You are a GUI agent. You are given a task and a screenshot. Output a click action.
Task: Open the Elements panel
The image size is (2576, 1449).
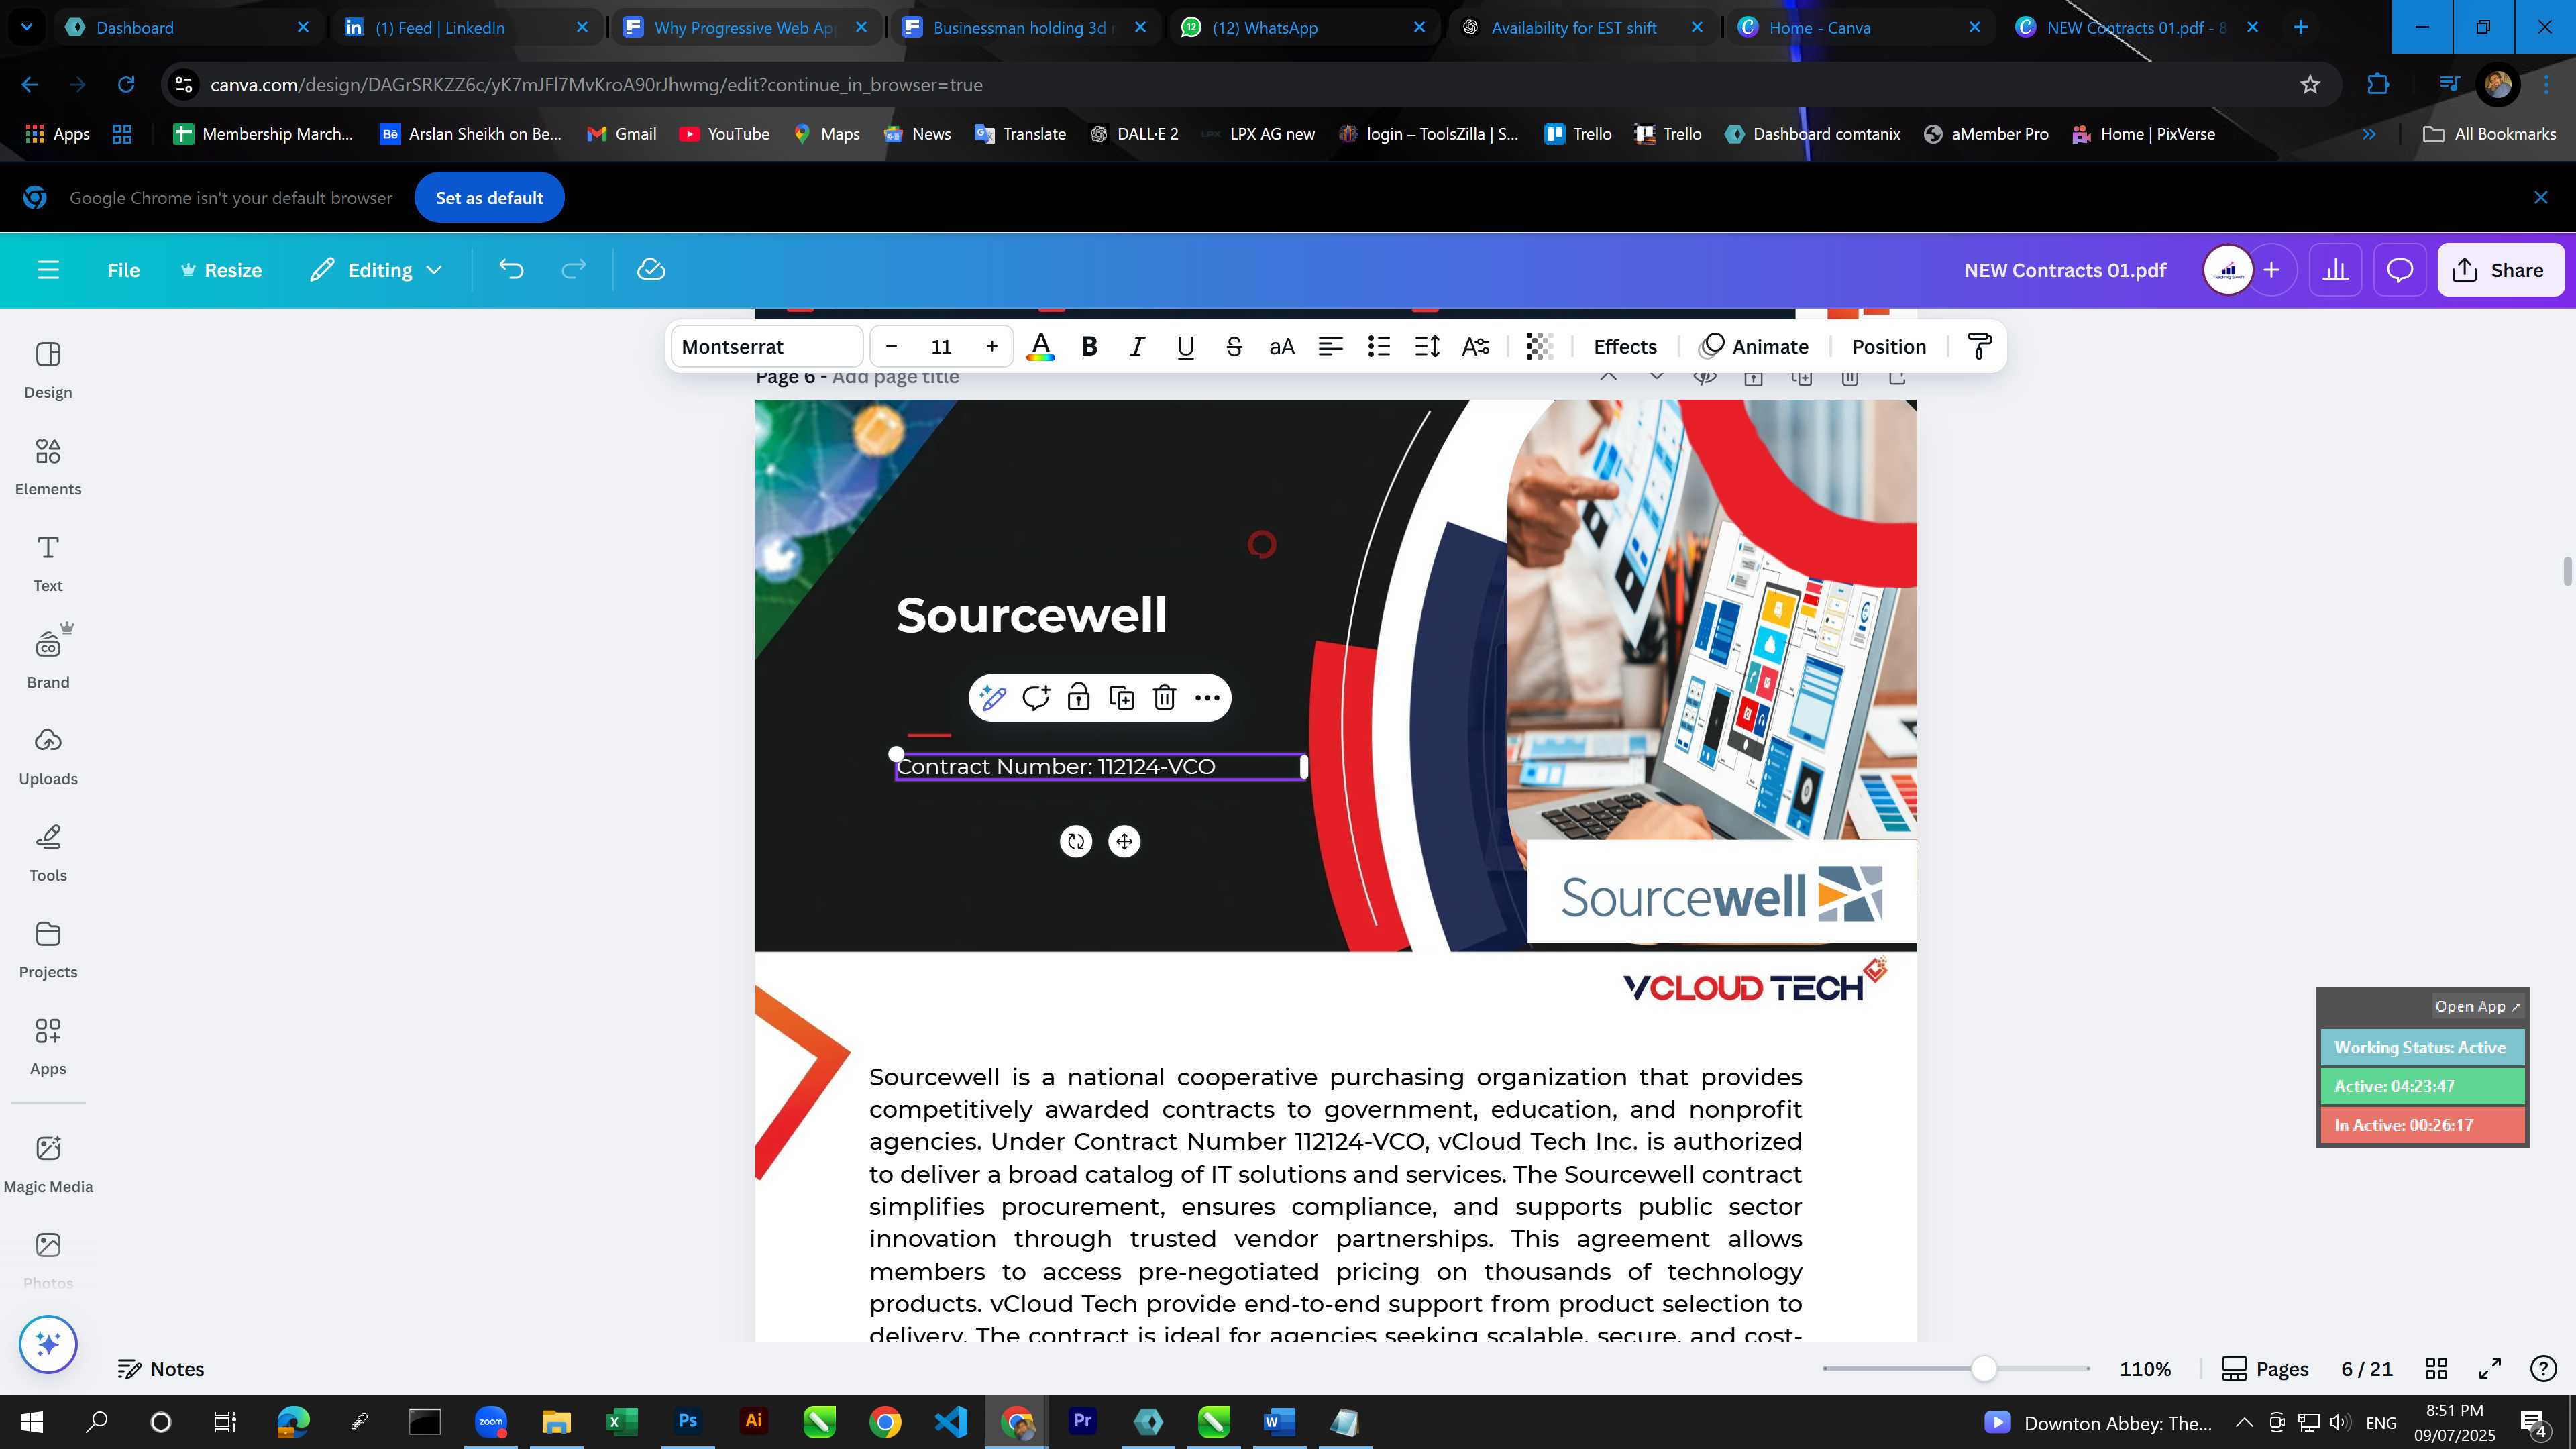pos(48,467)
